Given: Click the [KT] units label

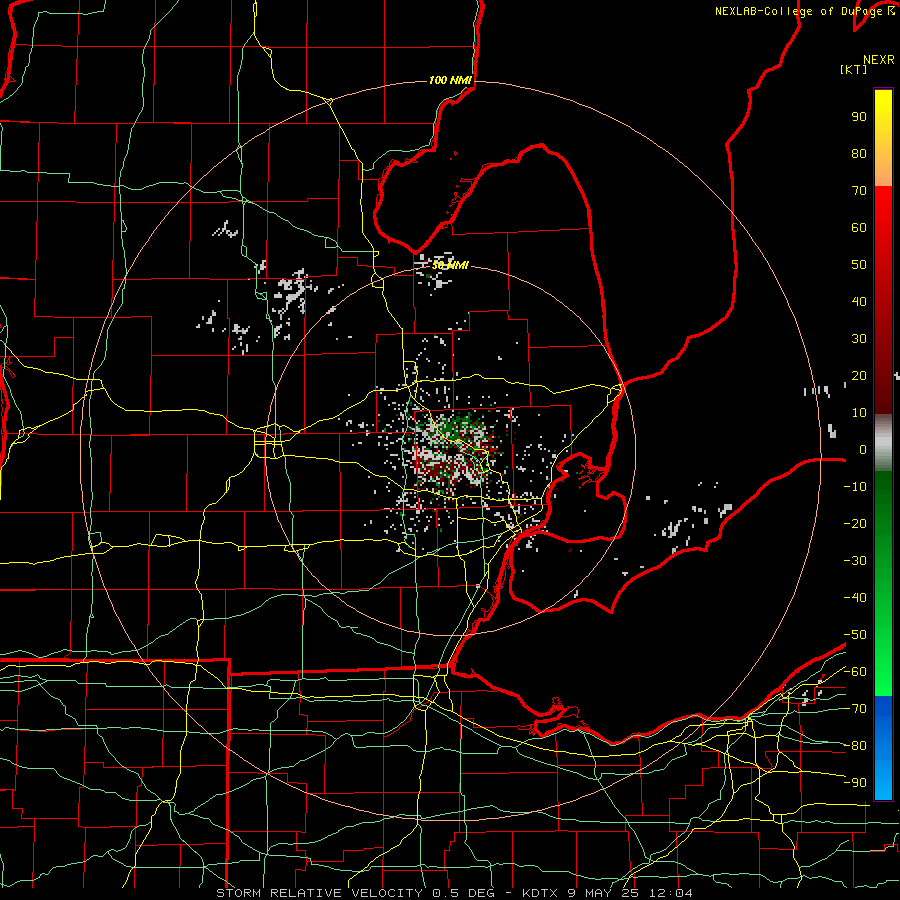Looking at the screenshot, I should tap(854, 69).
